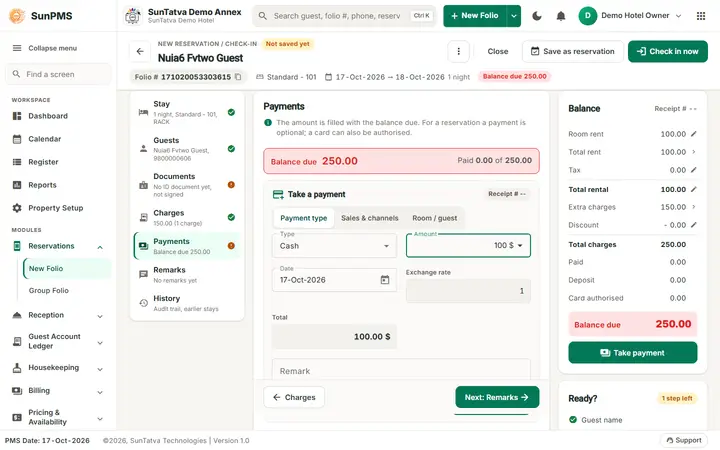Click the Remark text field
Screen dimensions: 720x450
click(x=401, y=370)
